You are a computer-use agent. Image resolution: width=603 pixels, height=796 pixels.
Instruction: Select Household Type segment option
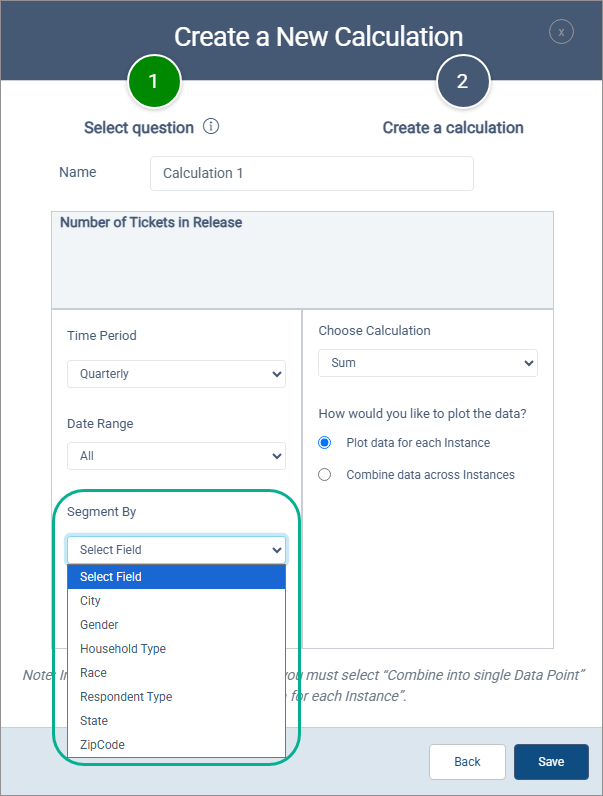point(123,649)
